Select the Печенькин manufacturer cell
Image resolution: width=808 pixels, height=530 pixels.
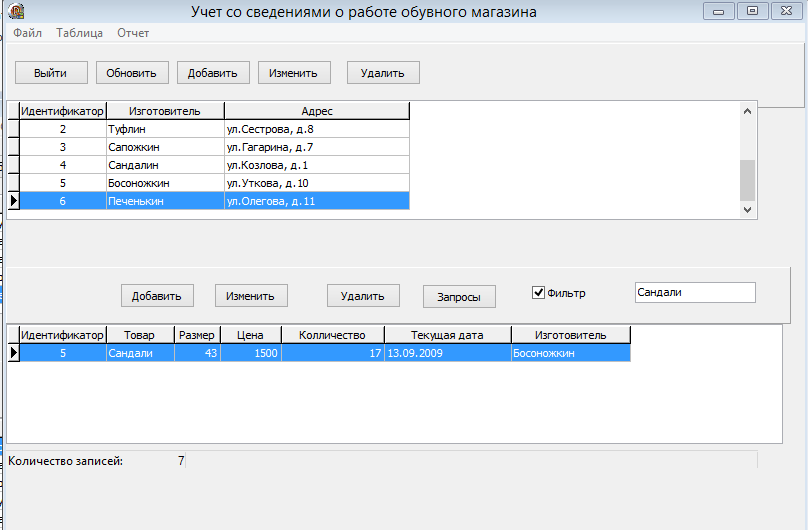(x=165, y=201)
